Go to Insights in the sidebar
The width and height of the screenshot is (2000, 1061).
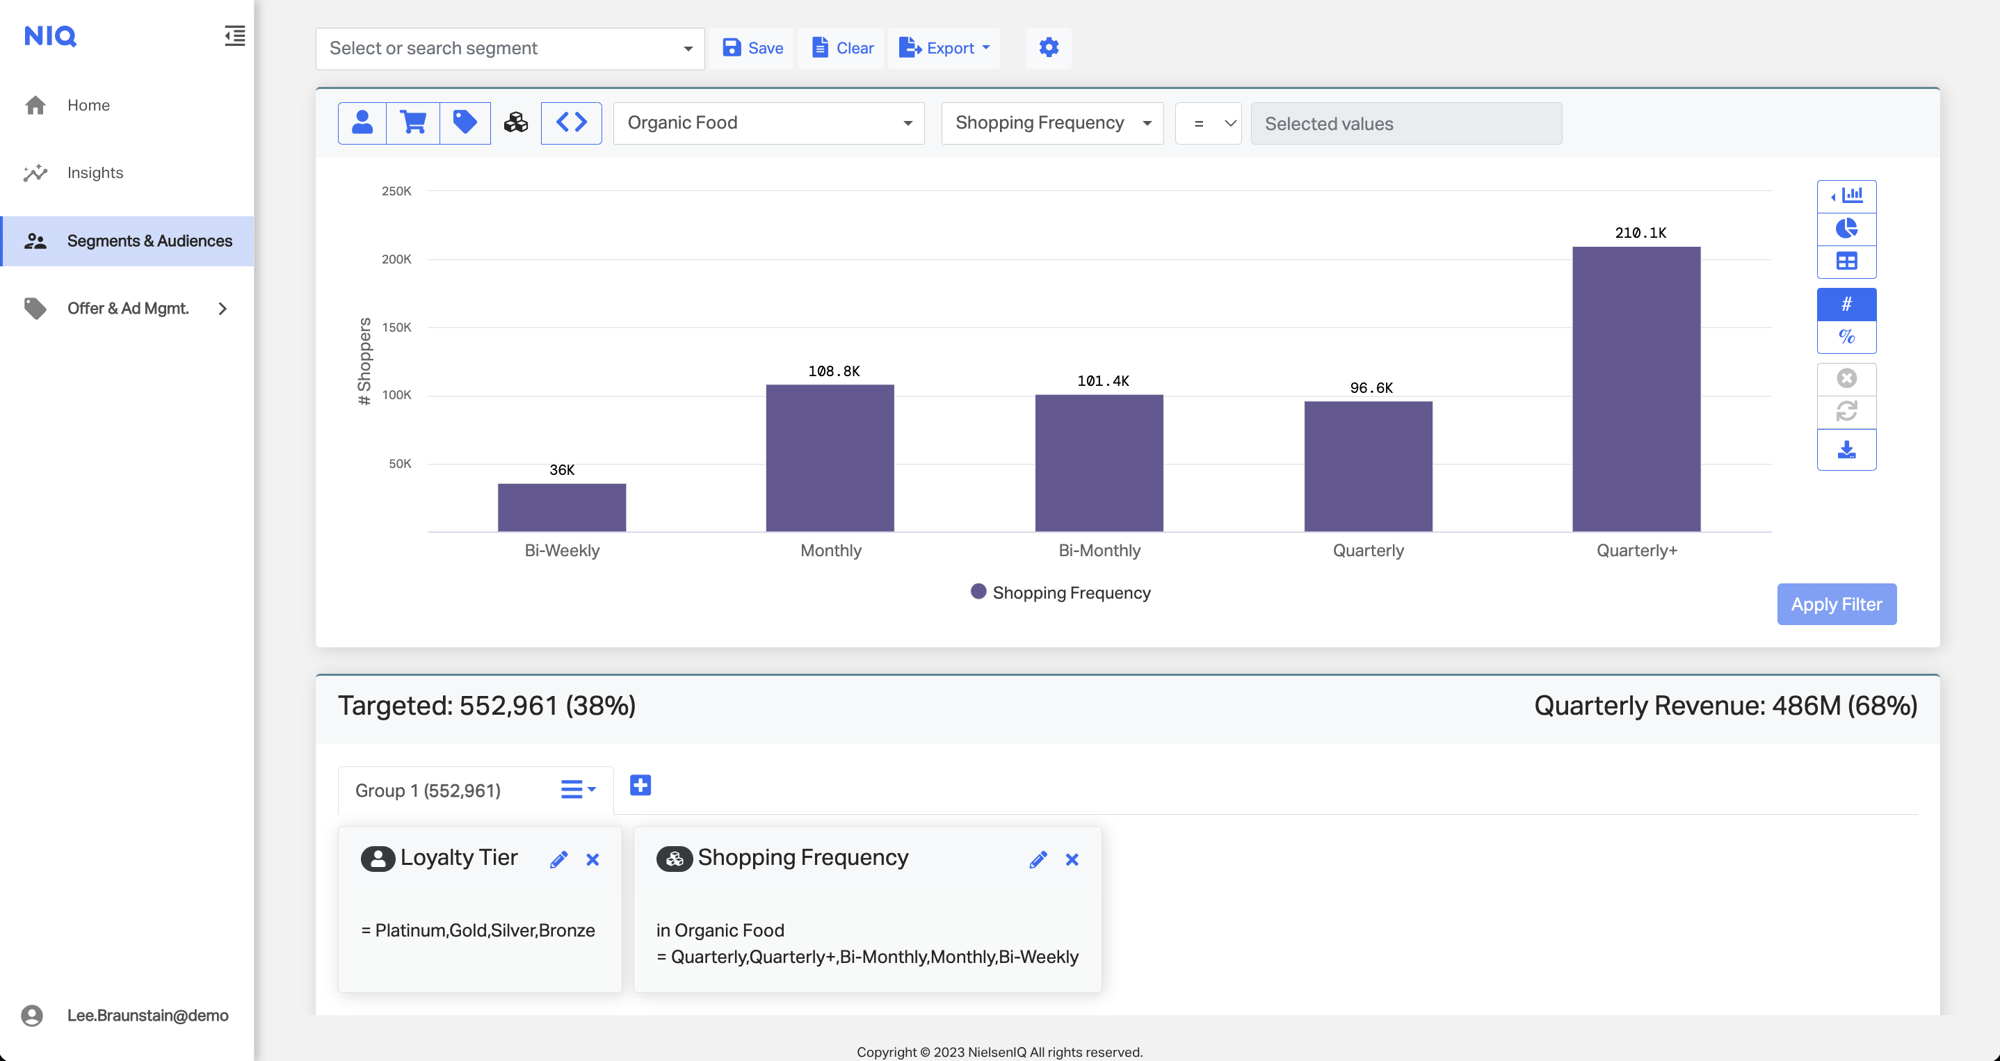[95, 173]
